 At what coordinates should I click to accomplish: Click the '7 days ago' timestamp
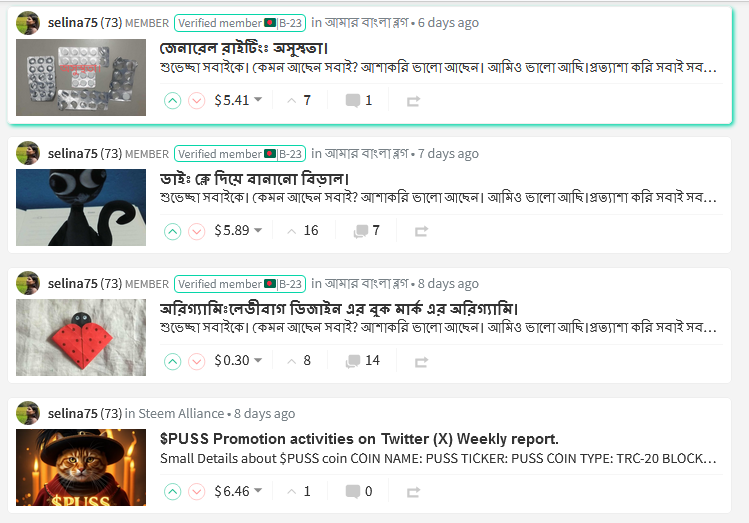coord(448,153)
